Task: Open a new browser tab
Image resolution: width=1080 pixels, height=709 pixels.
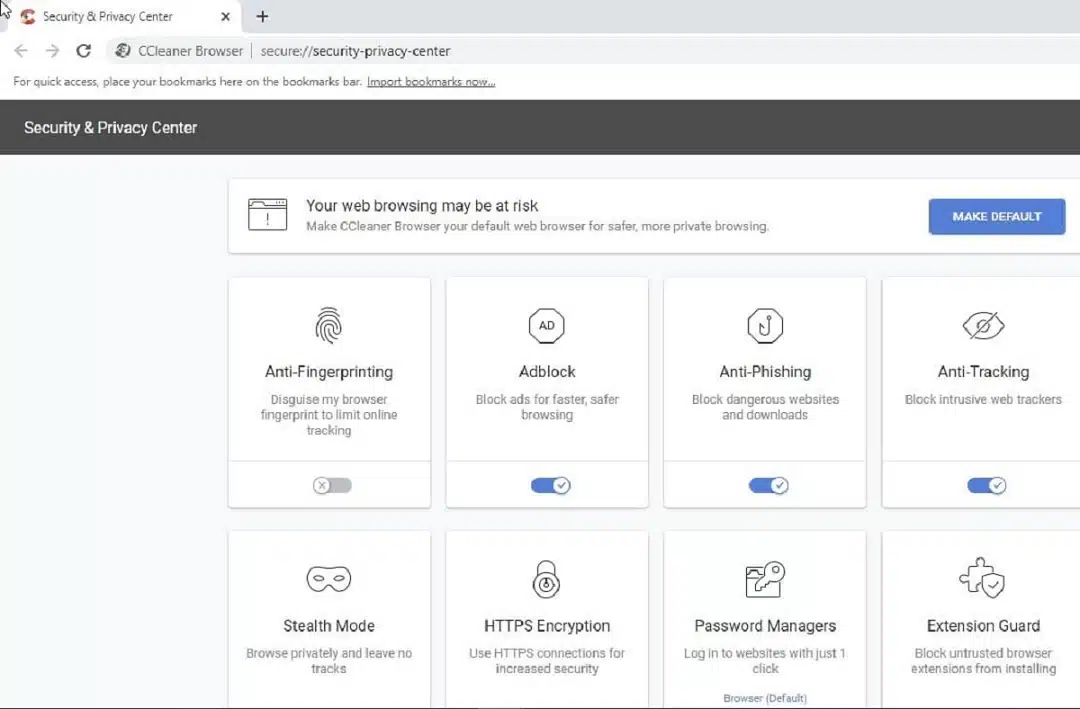Action: pyautogui.click(x=262, y=16)
